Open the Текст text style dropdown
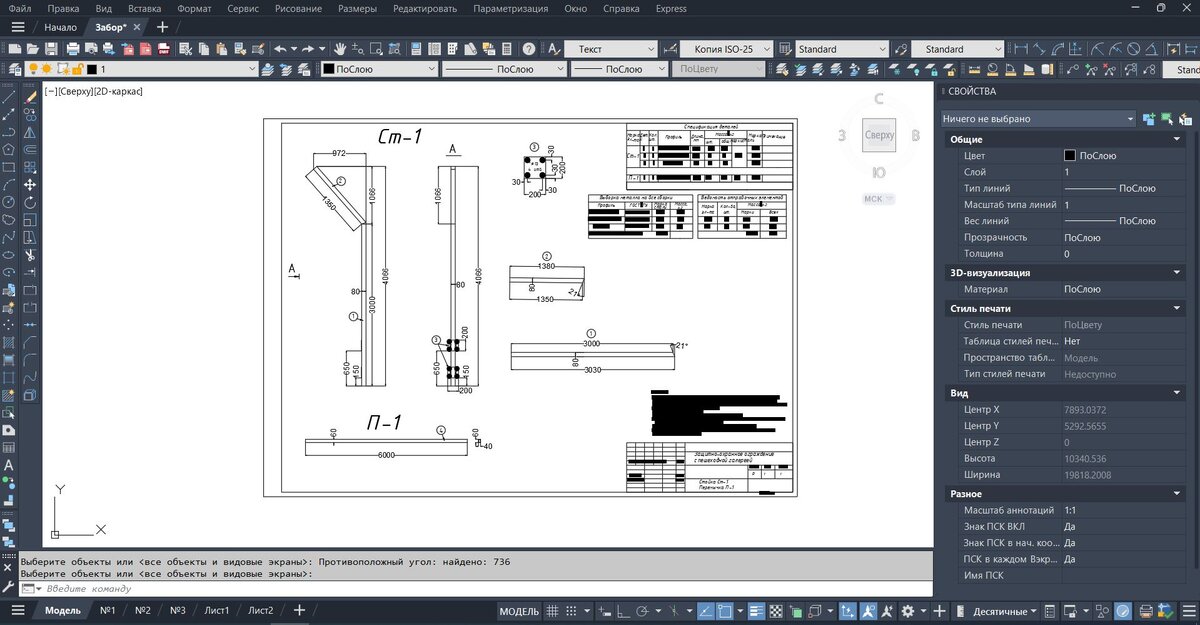The image size is (1200, 625). coord(610,48)
